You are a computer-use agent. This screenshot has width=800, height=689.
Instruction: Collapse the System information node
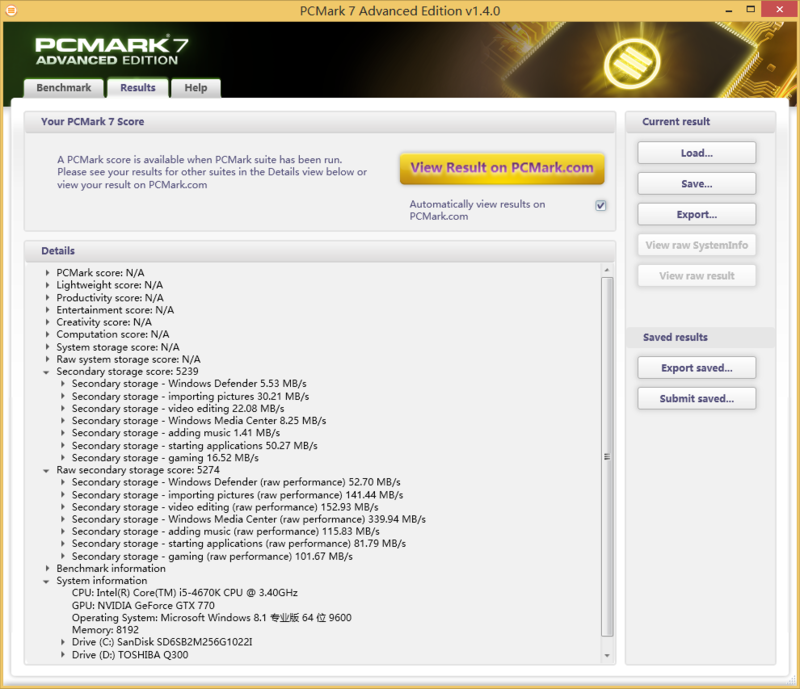46,581
